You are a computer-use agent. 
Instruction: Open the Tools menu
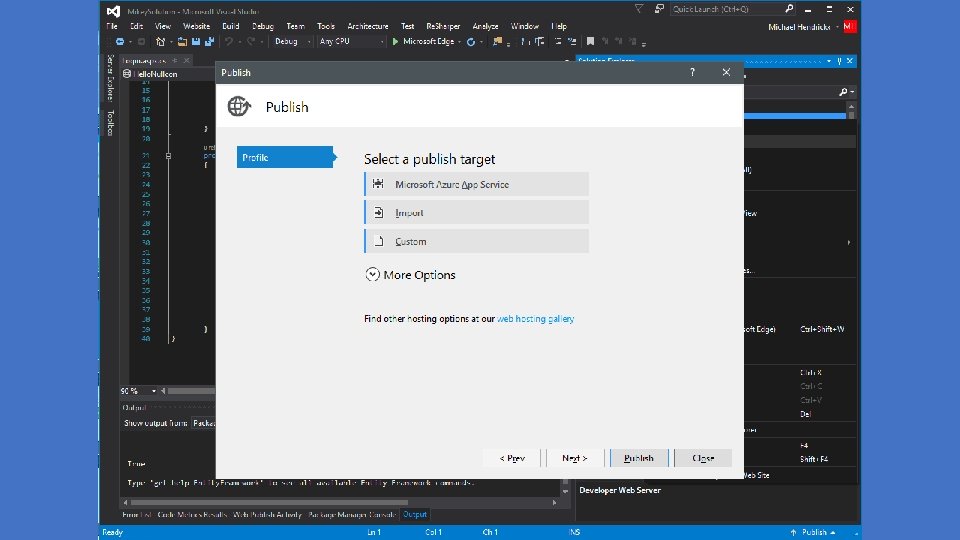(326, 26)
